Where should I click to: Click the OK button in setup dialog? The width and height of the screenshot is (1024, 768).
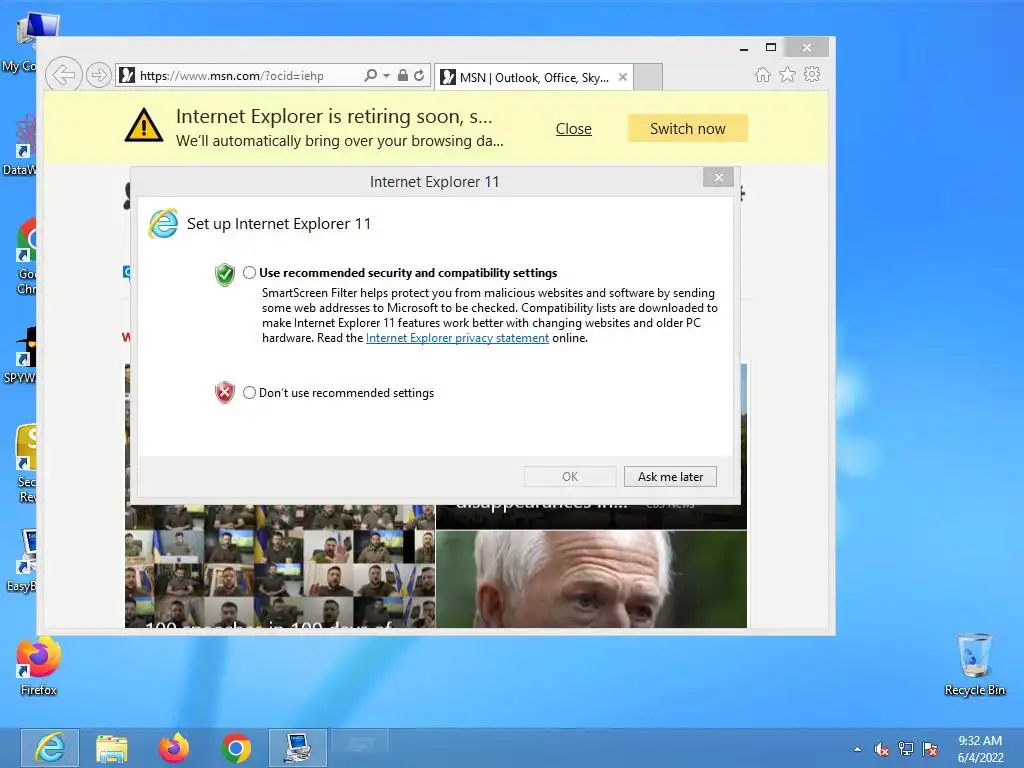pyautogui.click(x=569, y=477)
